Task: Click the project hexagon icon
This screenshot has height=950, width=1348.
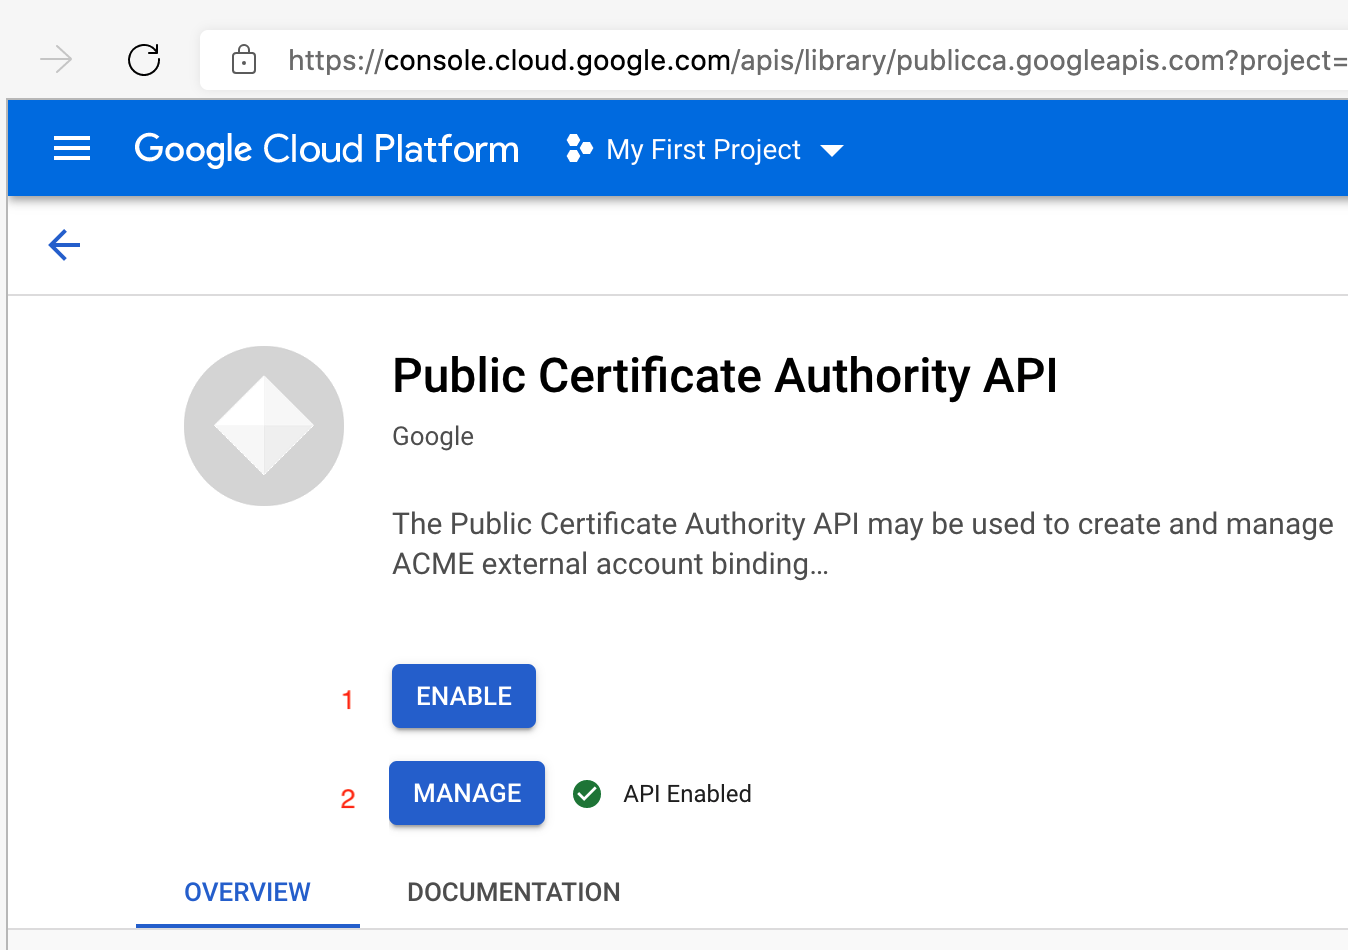Action: click(x=579, y=149)
